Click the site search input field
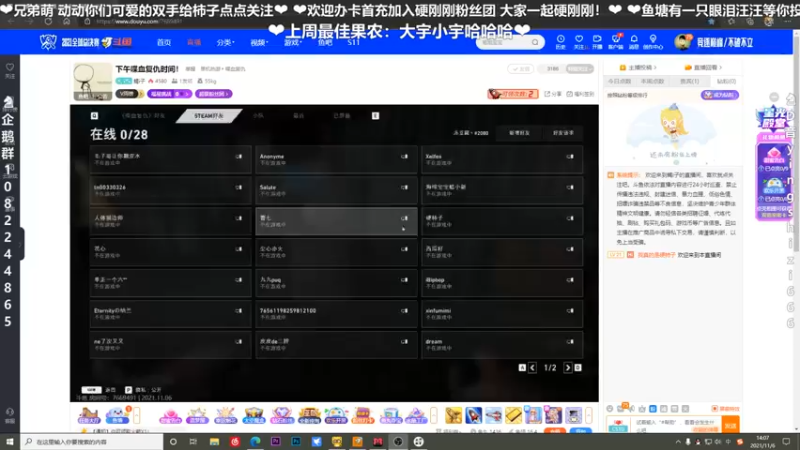The image size is (800, 450). [505, 42]
